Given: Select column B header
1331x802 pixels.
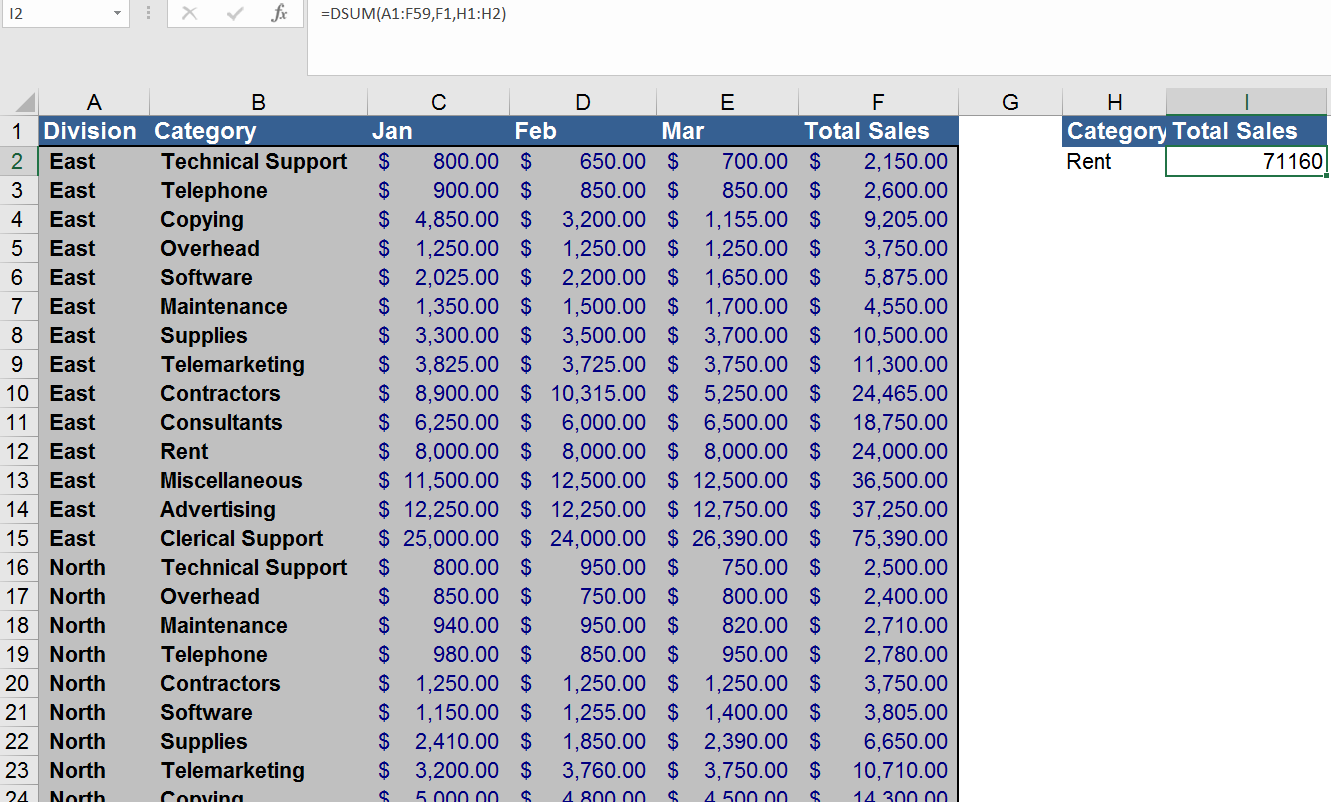Looking at the screenshot, I should [258, 102].
